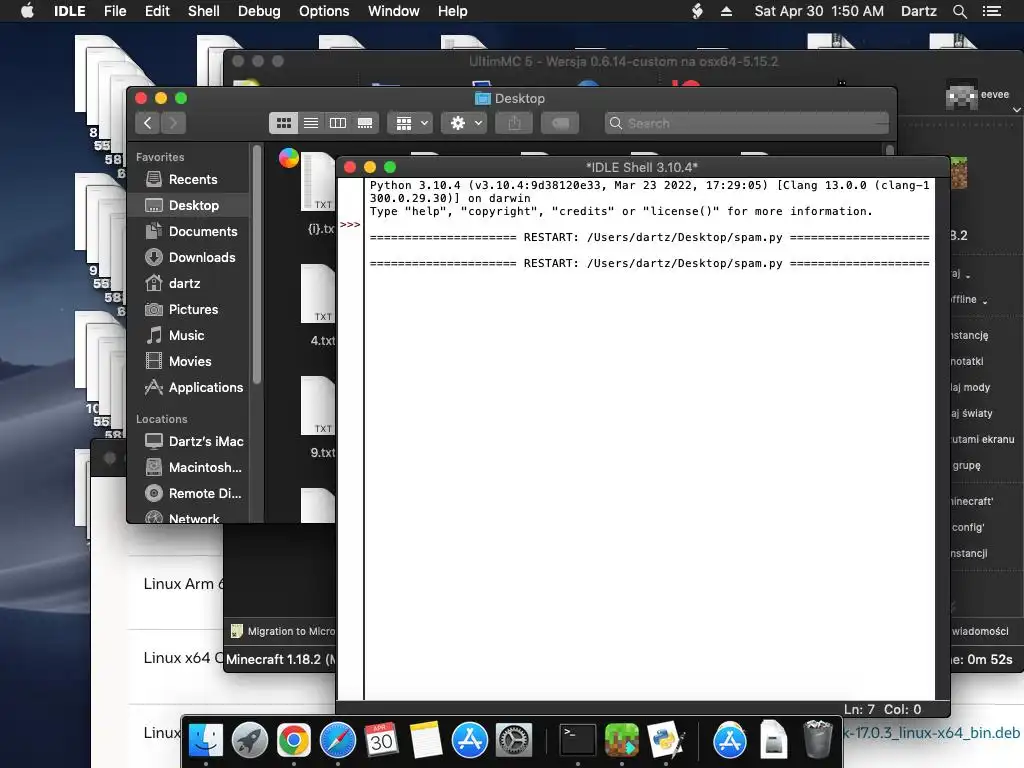The width and height of the screenshot is (1024, 768).
Task: Open the Debug menu
Action: coord(259,11)
